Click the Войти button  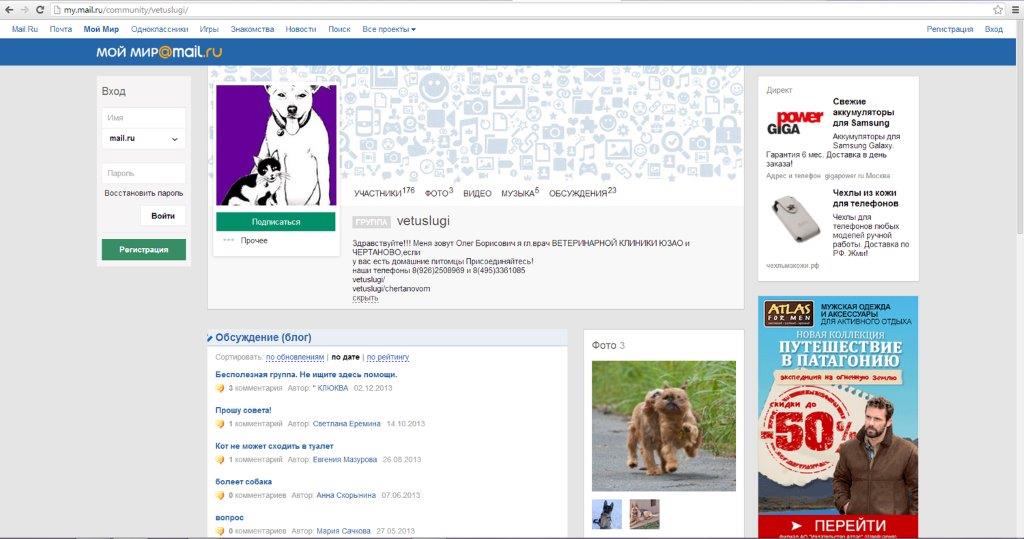[x=163, y=216]
